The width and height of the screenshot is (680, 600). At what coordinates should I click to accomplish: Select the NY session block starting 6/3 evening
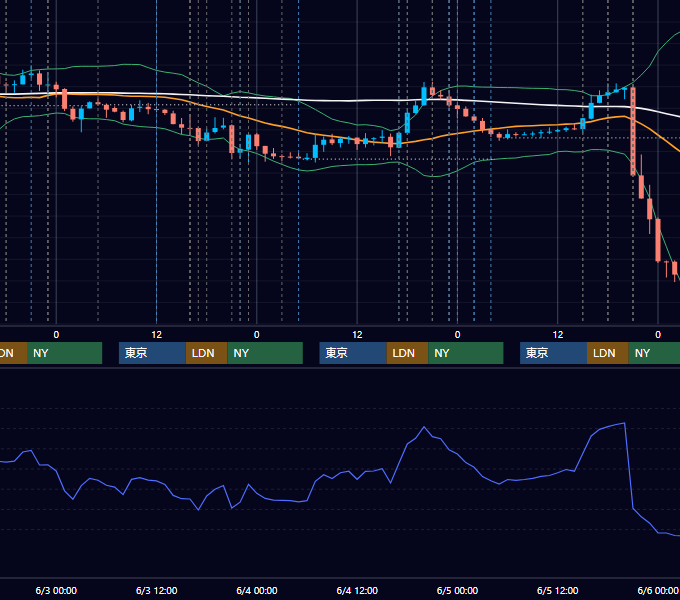[x=265, y=353]
